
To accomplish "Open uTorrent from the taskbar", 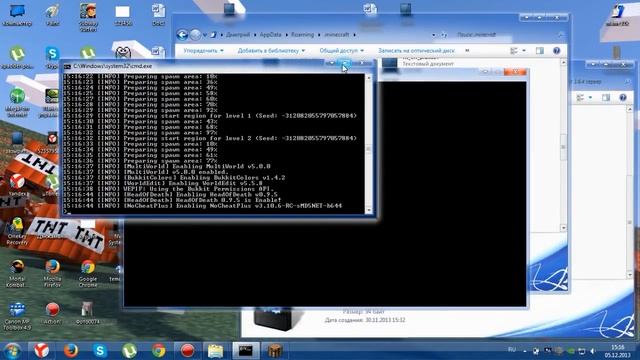I will click(x=129, y=351).
